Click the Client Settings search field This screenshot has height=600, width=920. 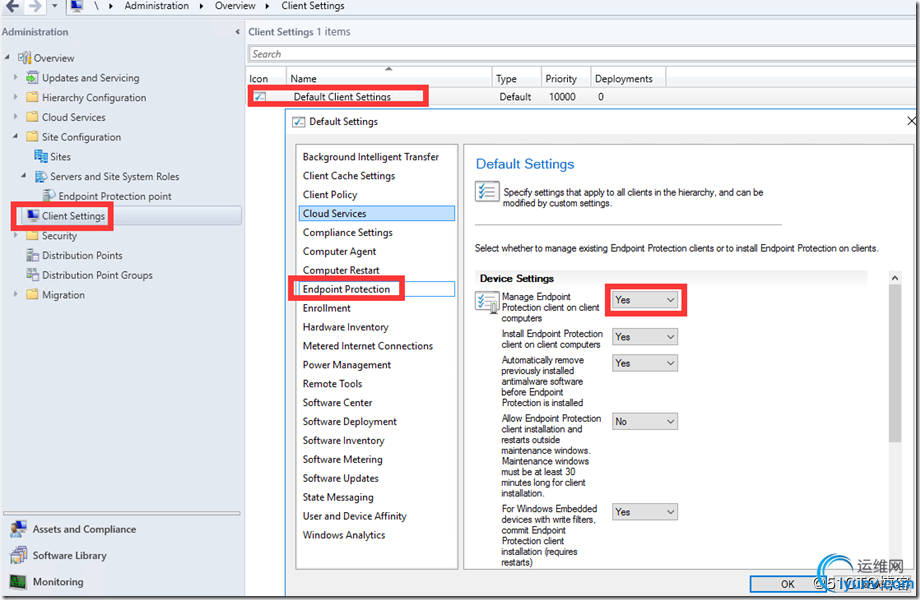tap(582, 54)
